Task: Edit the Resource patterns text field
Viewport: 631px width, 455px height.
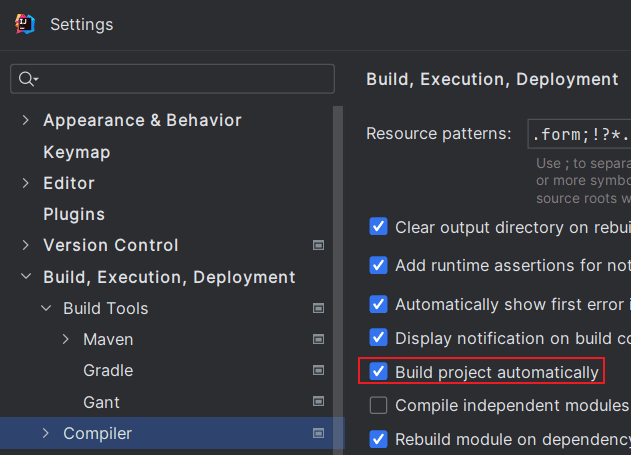Action: point(580,134)
